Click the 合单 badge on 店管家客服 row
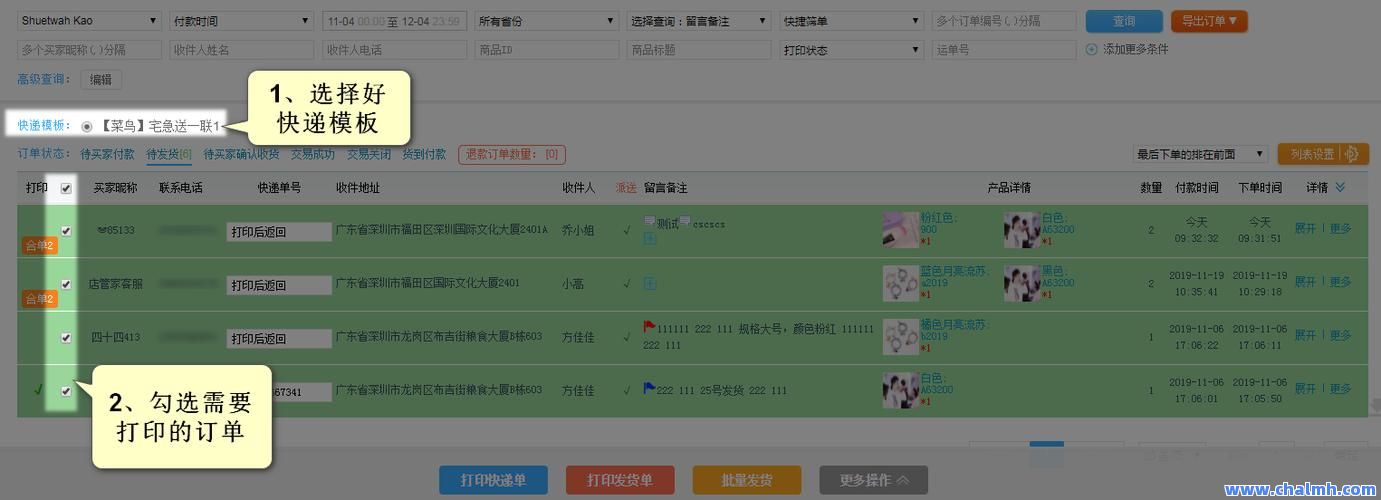Screen dimensions: 1381x500 [x=40, y=298]
